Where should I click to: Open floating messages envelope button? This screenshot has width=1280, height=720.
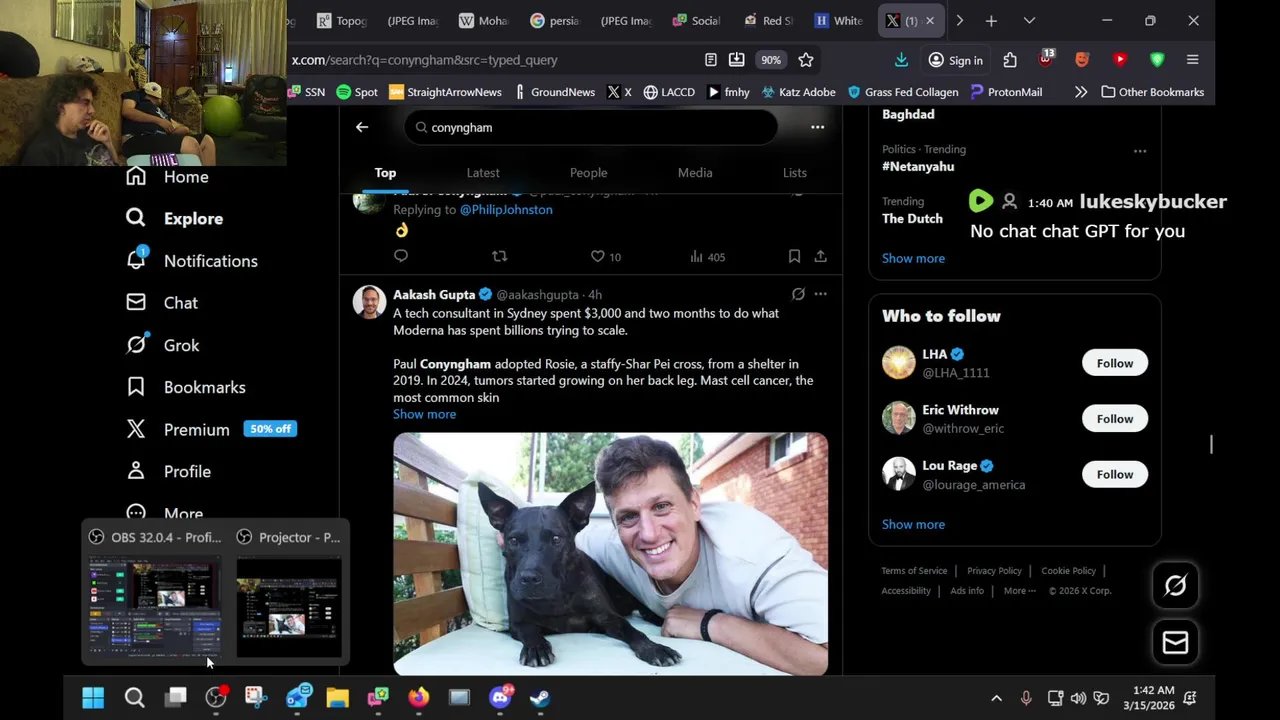[1175, 643]
